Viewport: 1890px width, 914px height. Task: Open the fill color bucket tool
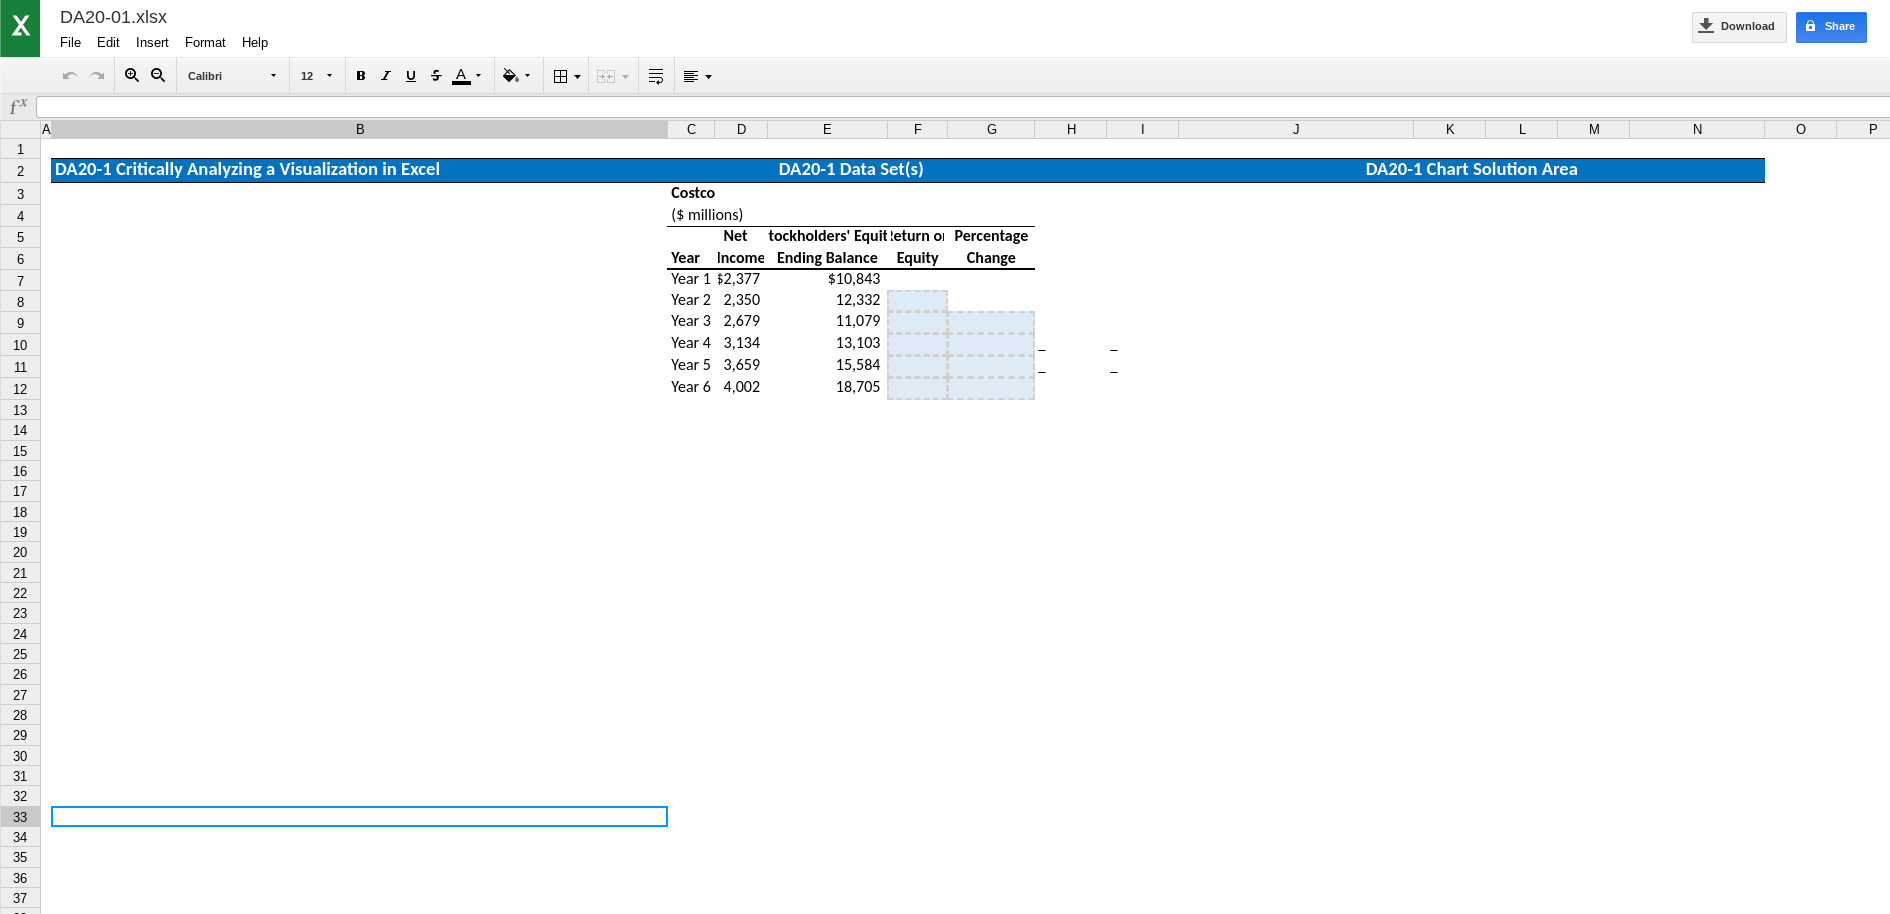click(510, 75)
